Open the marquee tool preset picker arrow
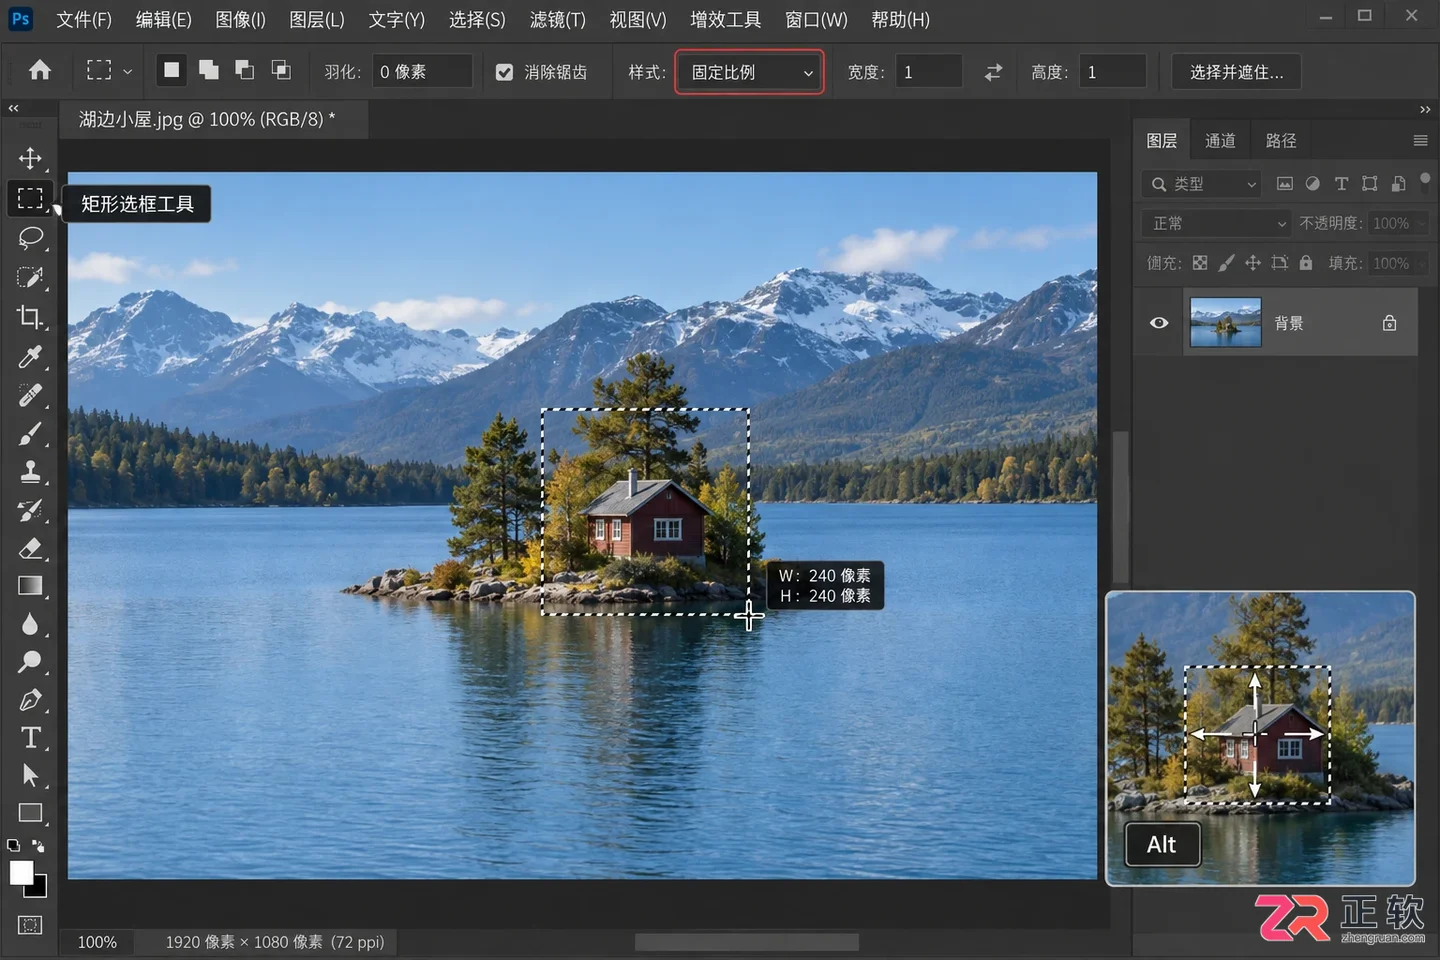 [x=127, y=72]
